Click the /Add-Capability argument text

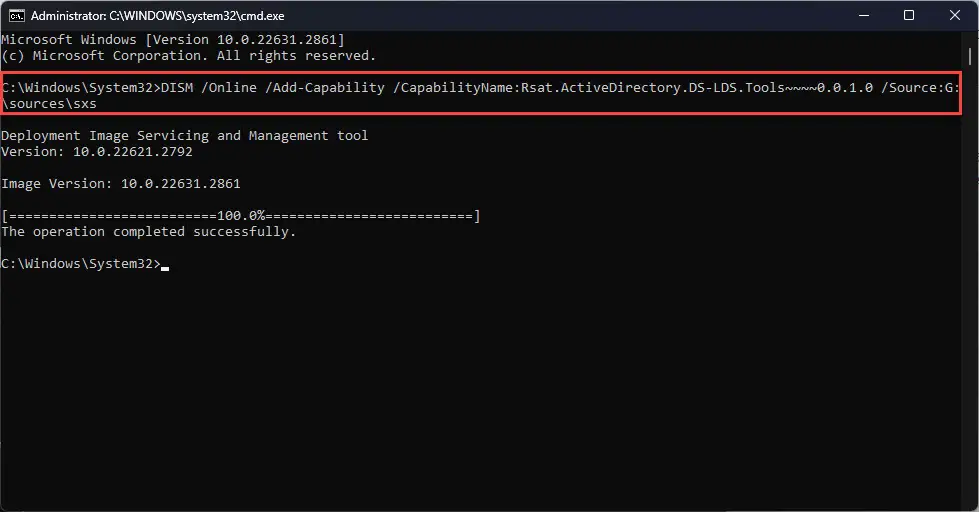point(325,87)
